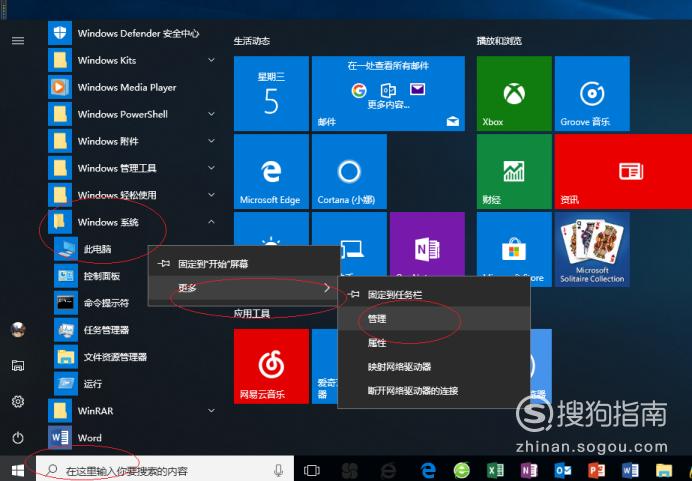
Task: Click the power button in Start sidebar
Action: point(18,438)
